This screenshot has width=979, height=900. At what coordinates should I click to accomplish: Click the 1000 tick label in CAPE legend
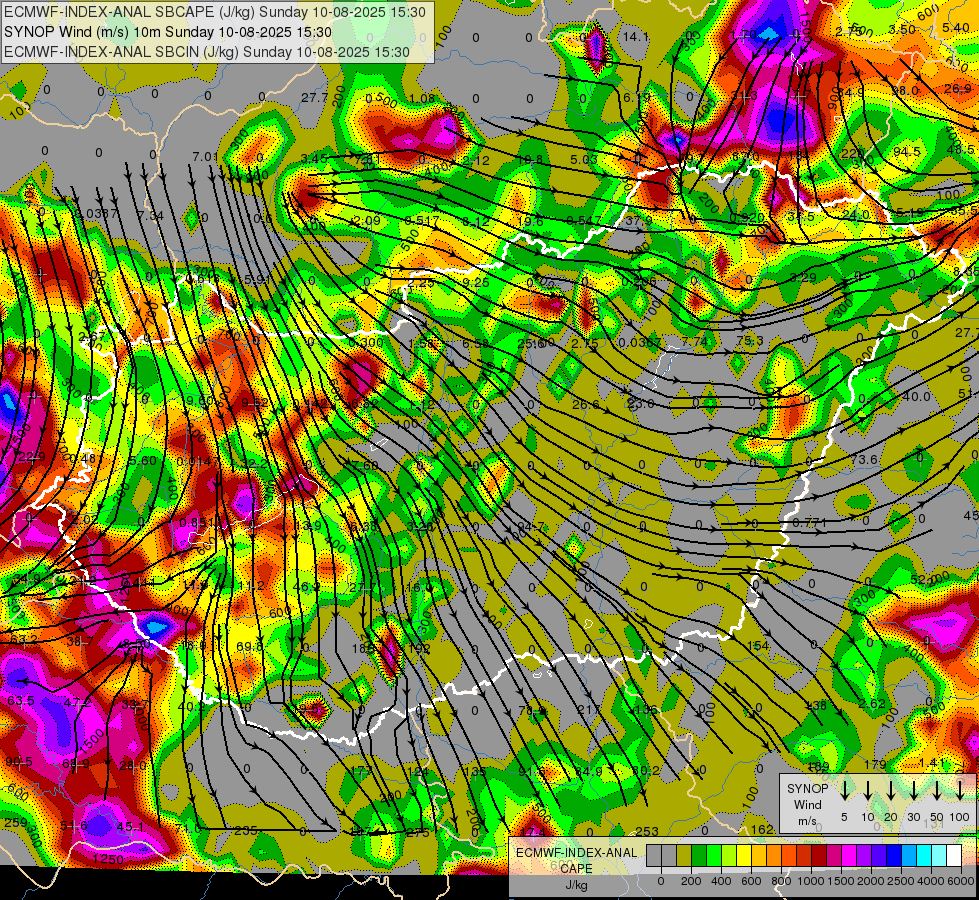tap(811, 881)
